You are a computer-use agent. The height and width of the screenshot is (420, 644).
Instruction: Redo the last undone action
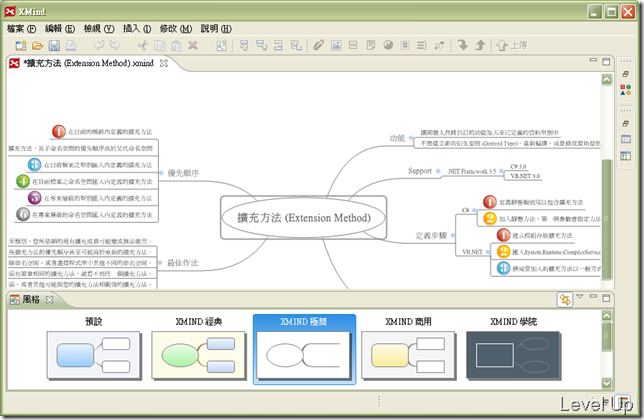tap(115, 45)
